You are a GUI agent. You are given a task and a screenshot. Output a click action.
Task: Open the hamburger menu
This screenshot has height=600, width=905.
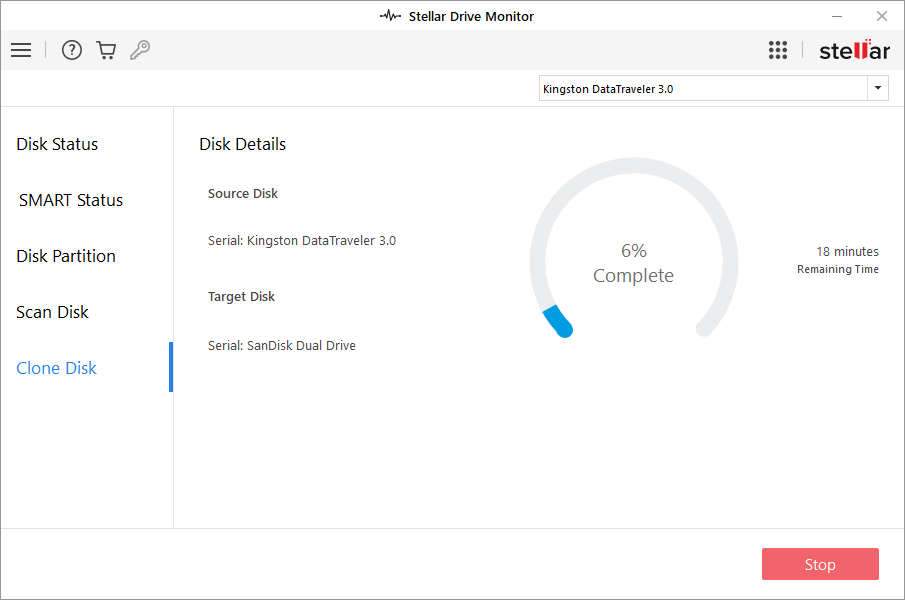point(20,50)
